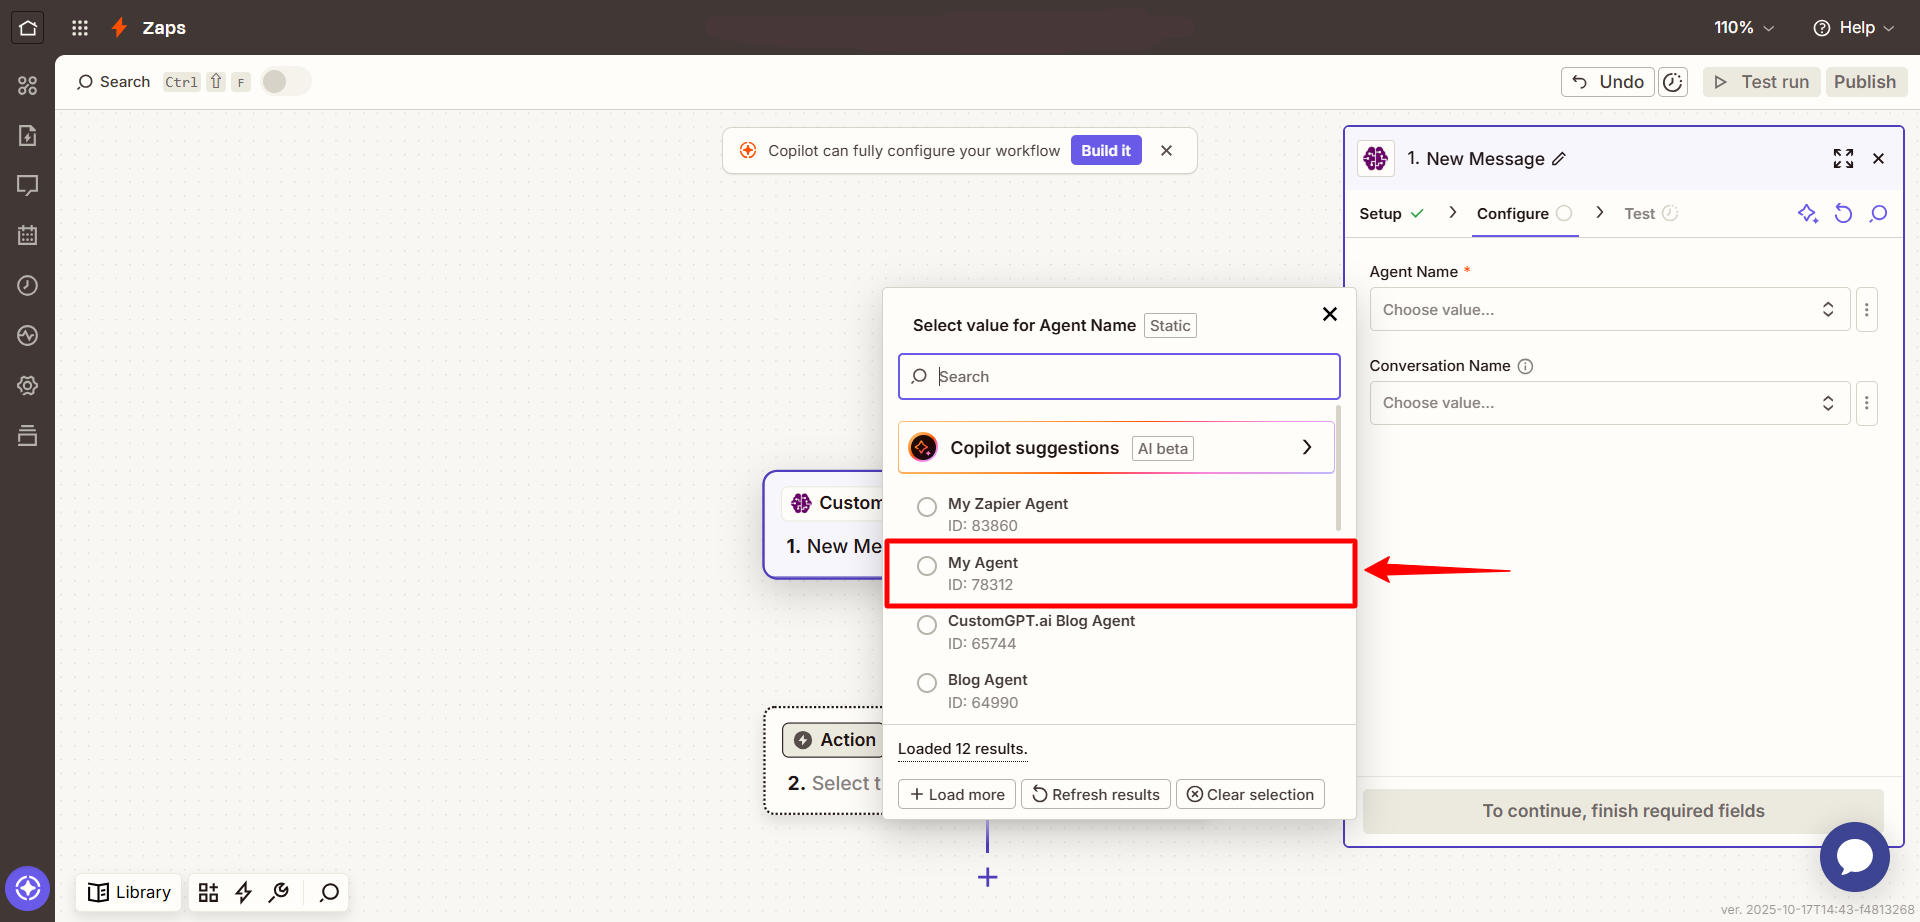Viewport: 1920px width, 922px height.
Task: Expand the New Message panel to full screen
Action: tap(1843, 158)
